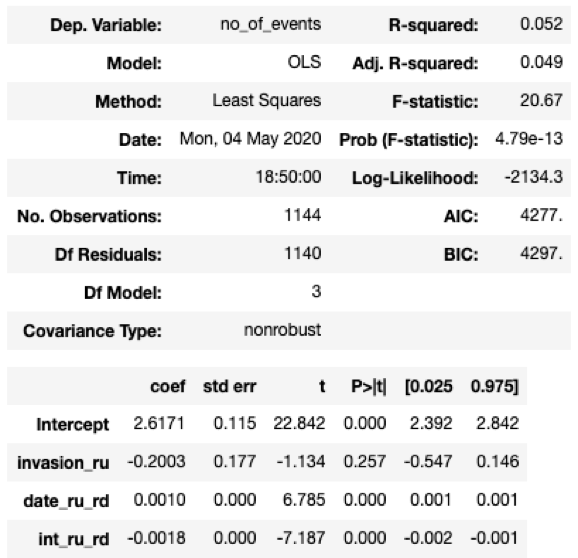Select No. Observations value 1144
This screenshot has height=558, width=578.
coord(303,215)
